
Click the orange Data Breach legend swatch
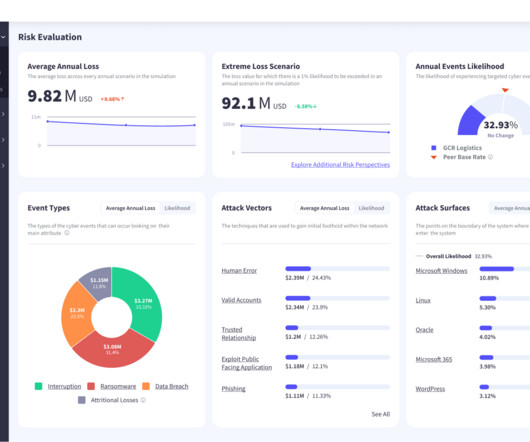[x=146, y=386]
